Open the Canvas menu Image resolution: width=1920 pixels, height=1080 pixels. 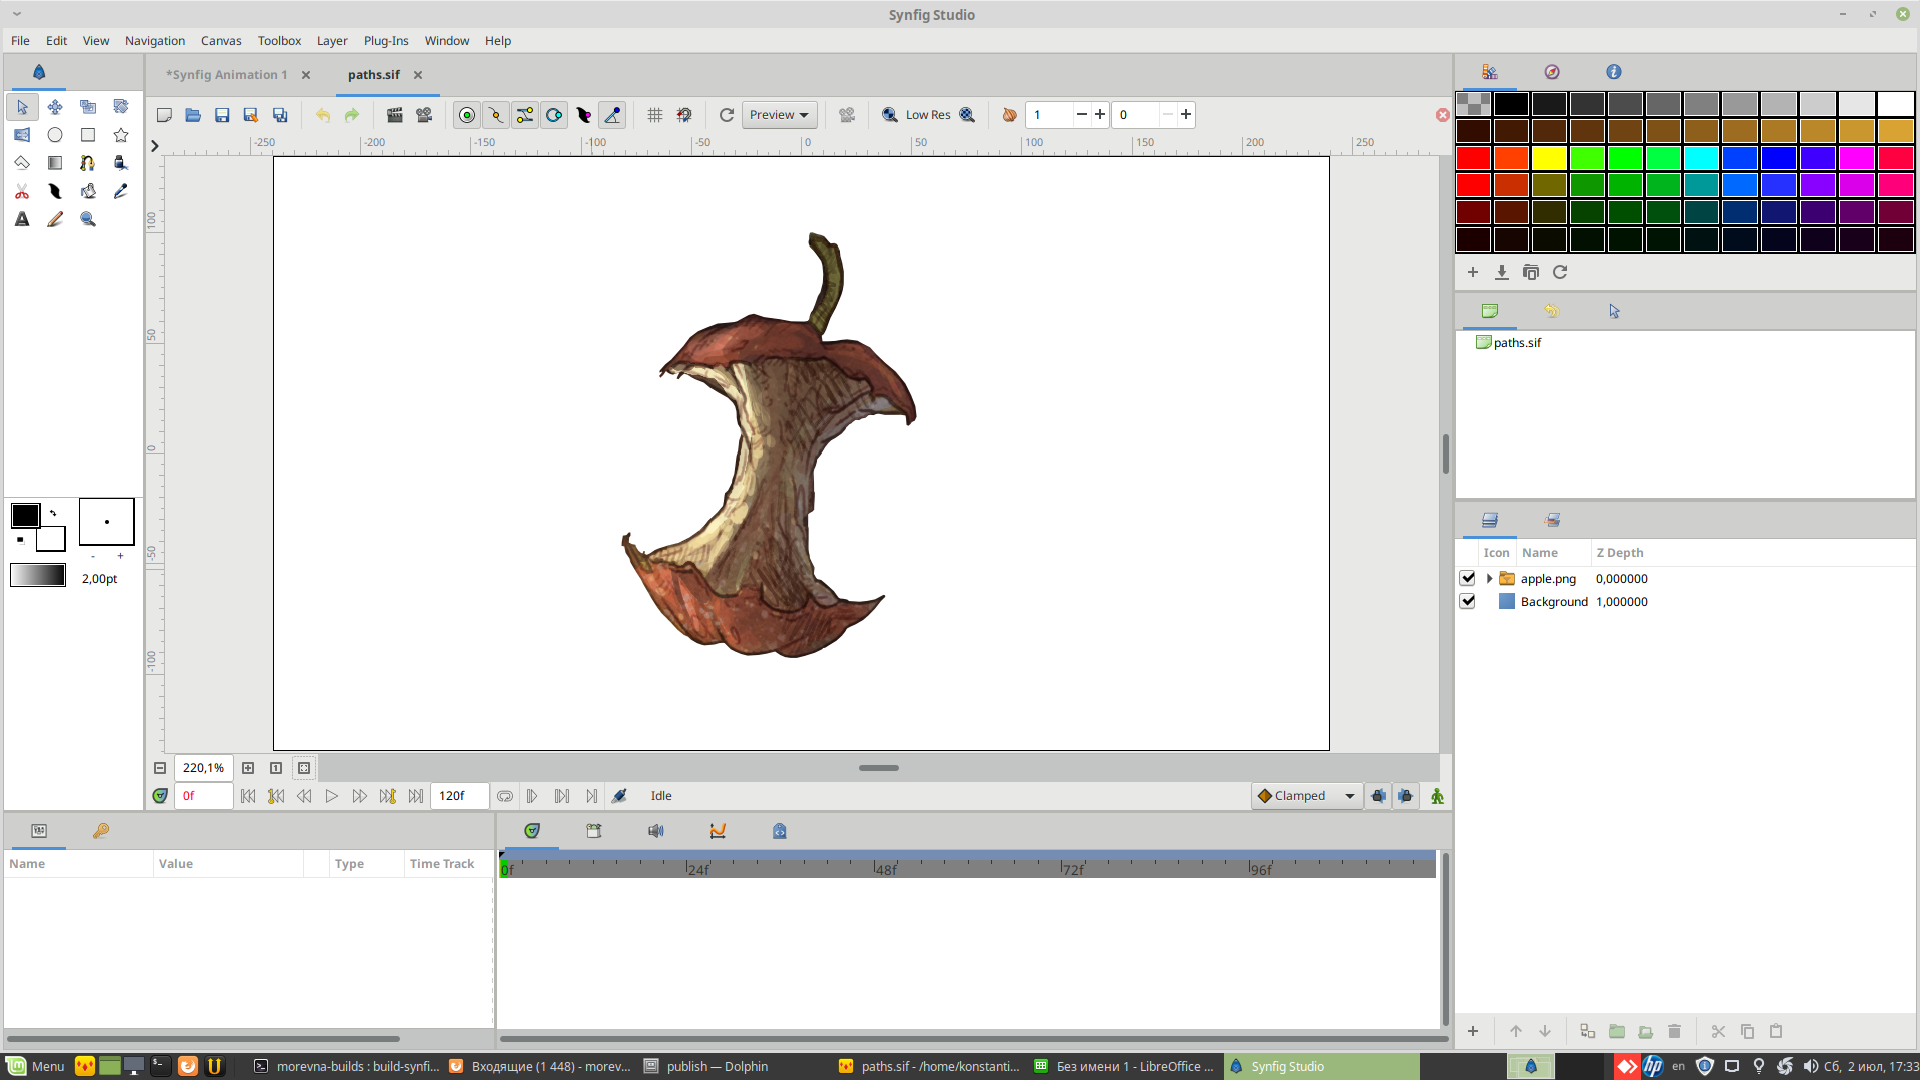coord(221,41)
